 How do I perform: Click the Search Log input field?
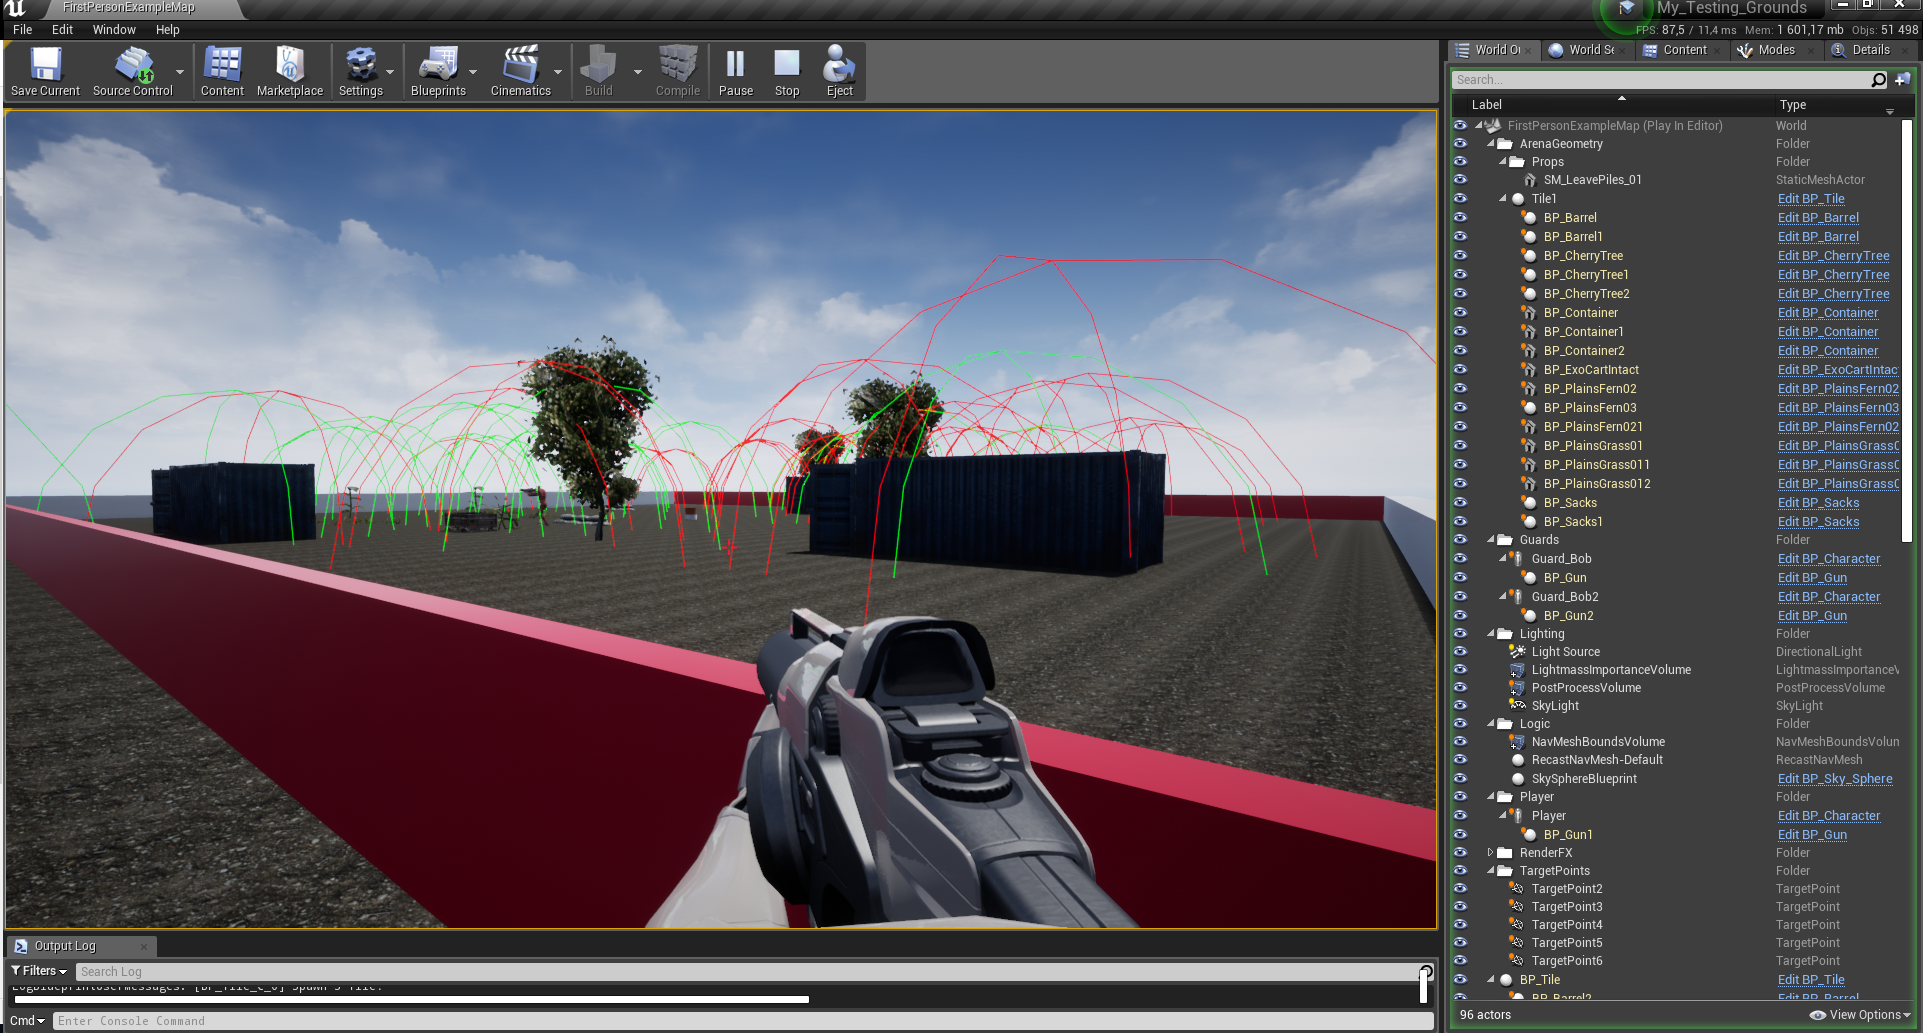pos(747,972)
